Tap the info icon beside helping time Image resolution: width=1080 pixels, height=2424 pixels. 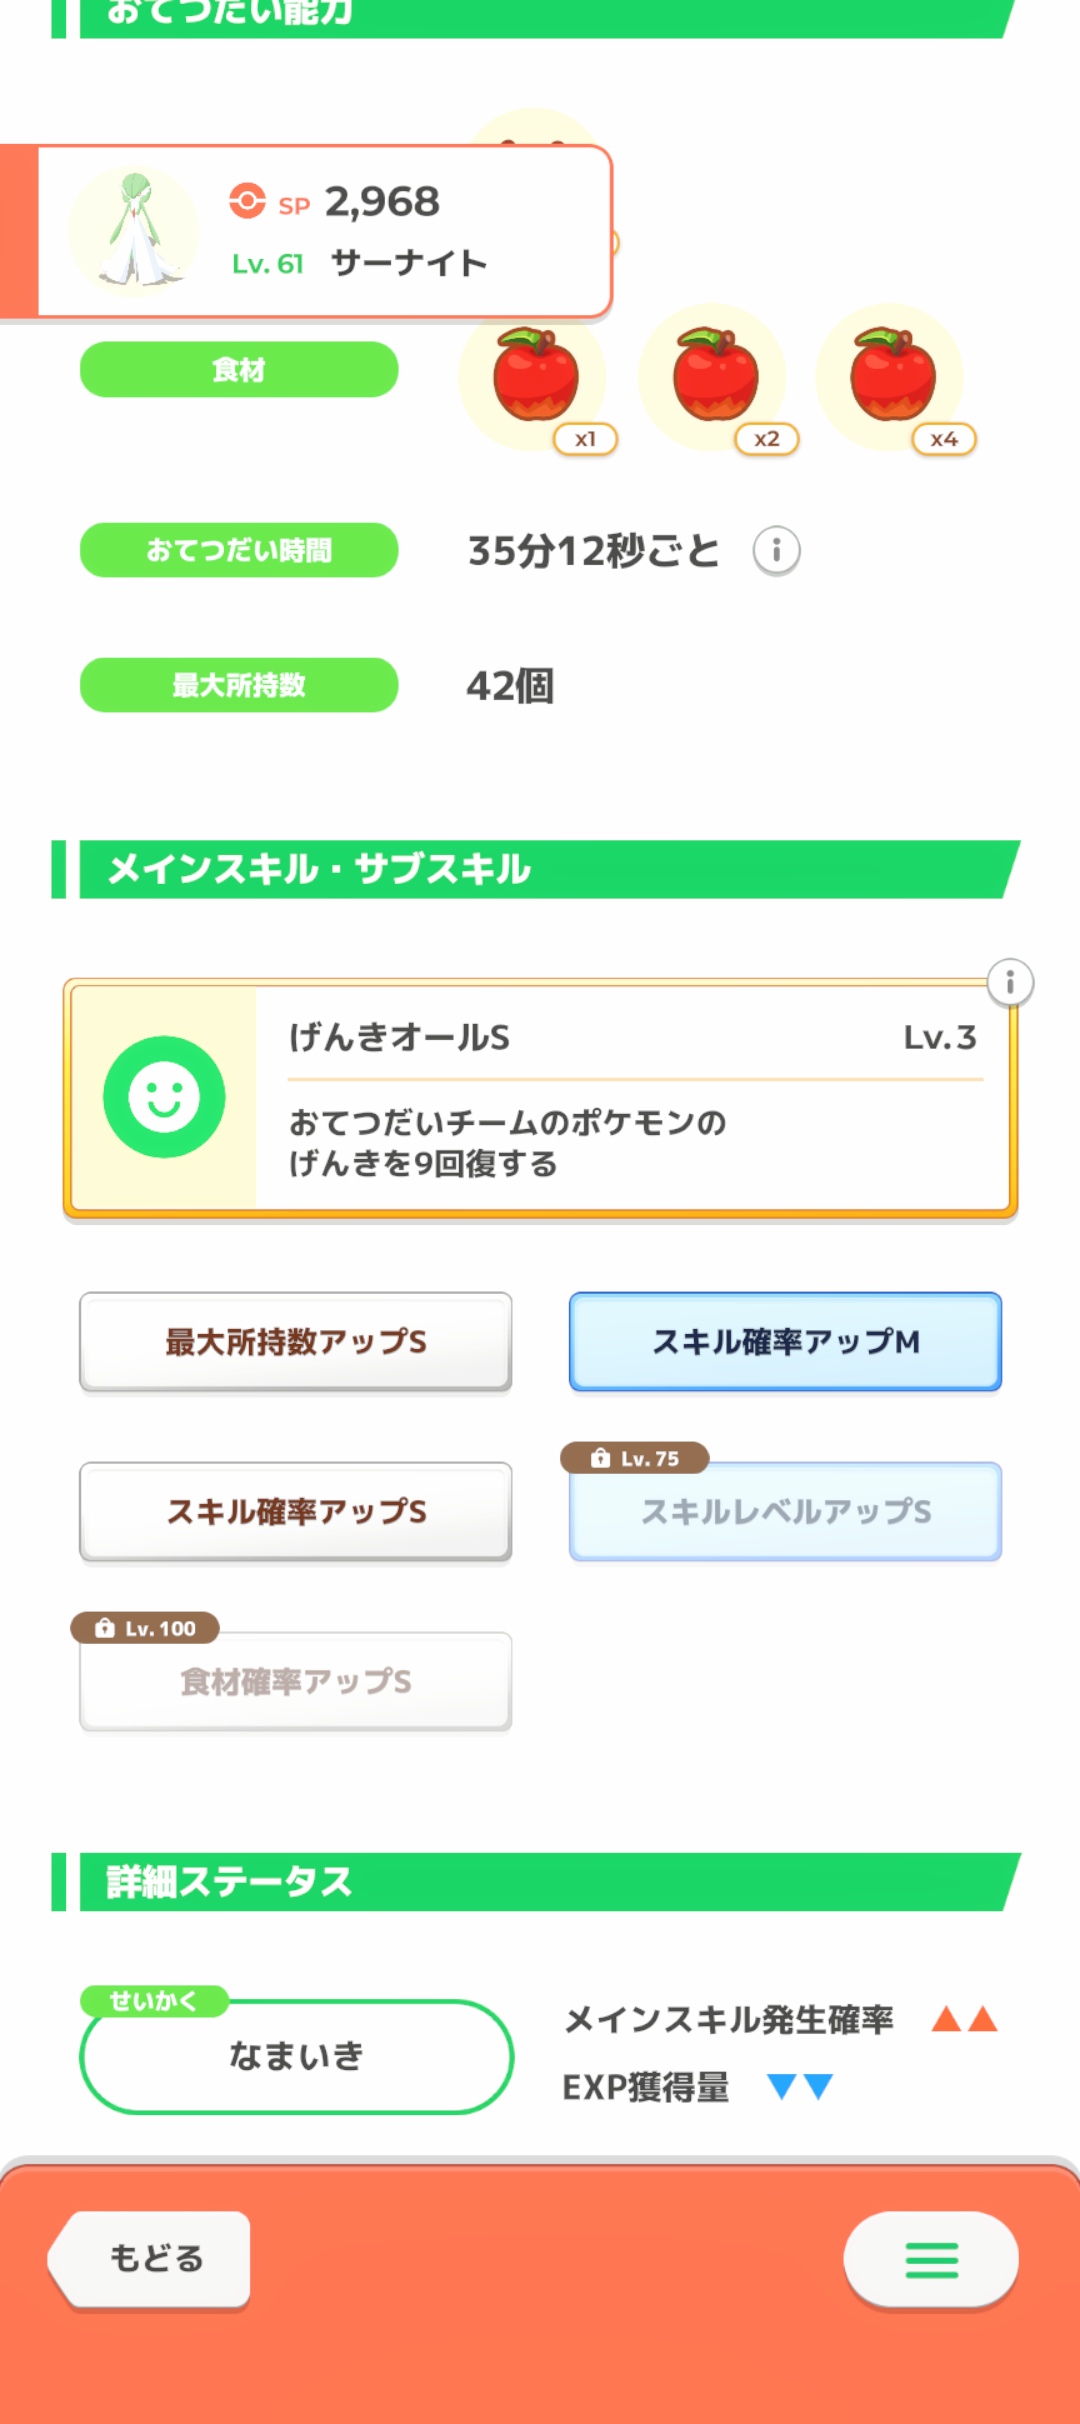pos(776,551)
